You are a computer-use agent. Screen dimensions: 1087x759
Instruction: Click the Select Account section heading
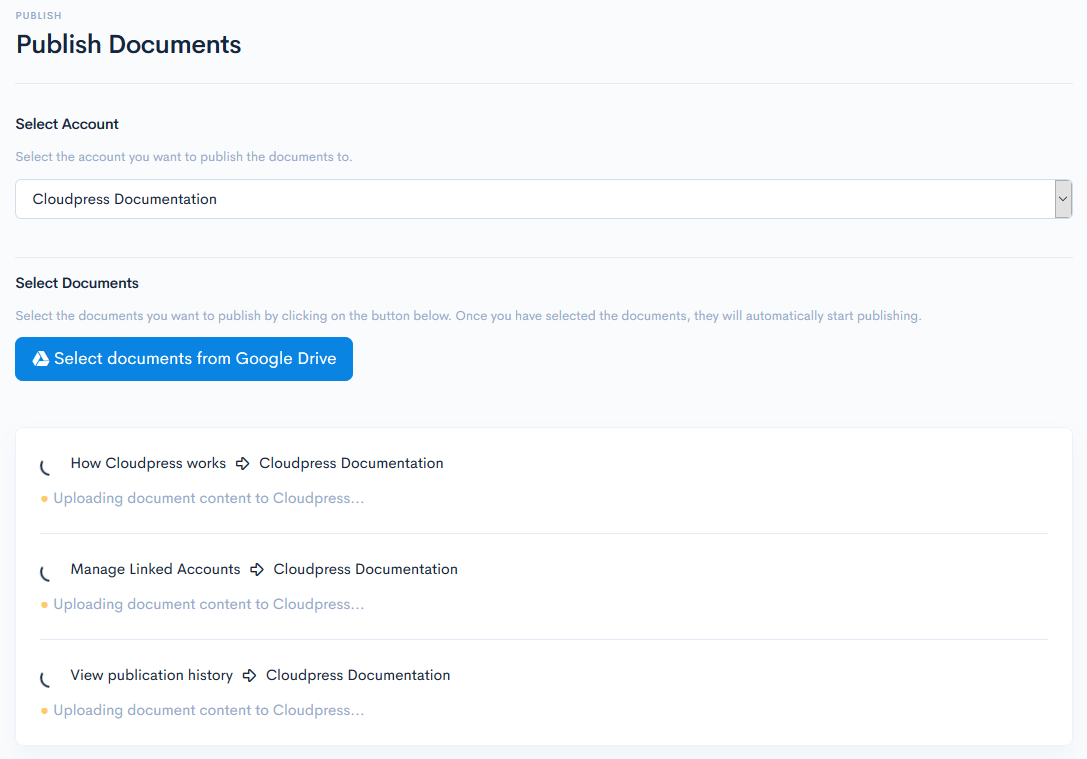[67, 124]
